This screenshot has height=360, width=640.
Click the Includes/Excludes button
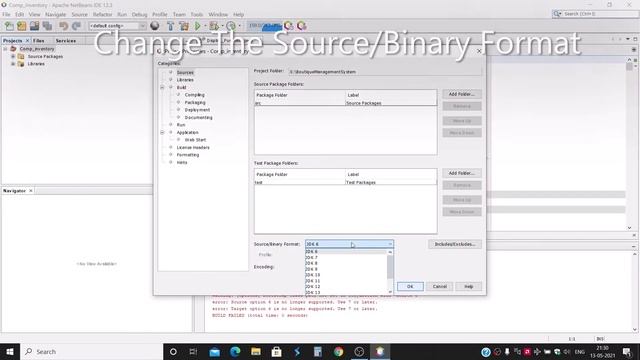(455, 244)
